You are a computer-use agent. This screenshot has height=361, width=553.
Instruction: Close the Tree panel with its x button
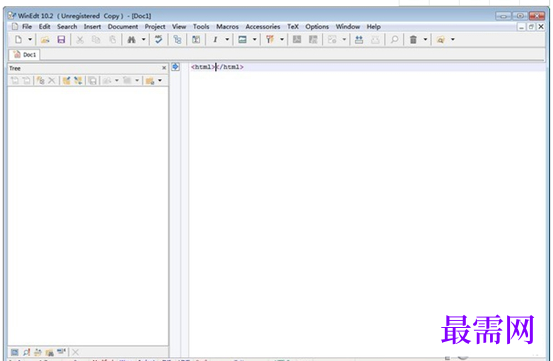pos(164,68)
